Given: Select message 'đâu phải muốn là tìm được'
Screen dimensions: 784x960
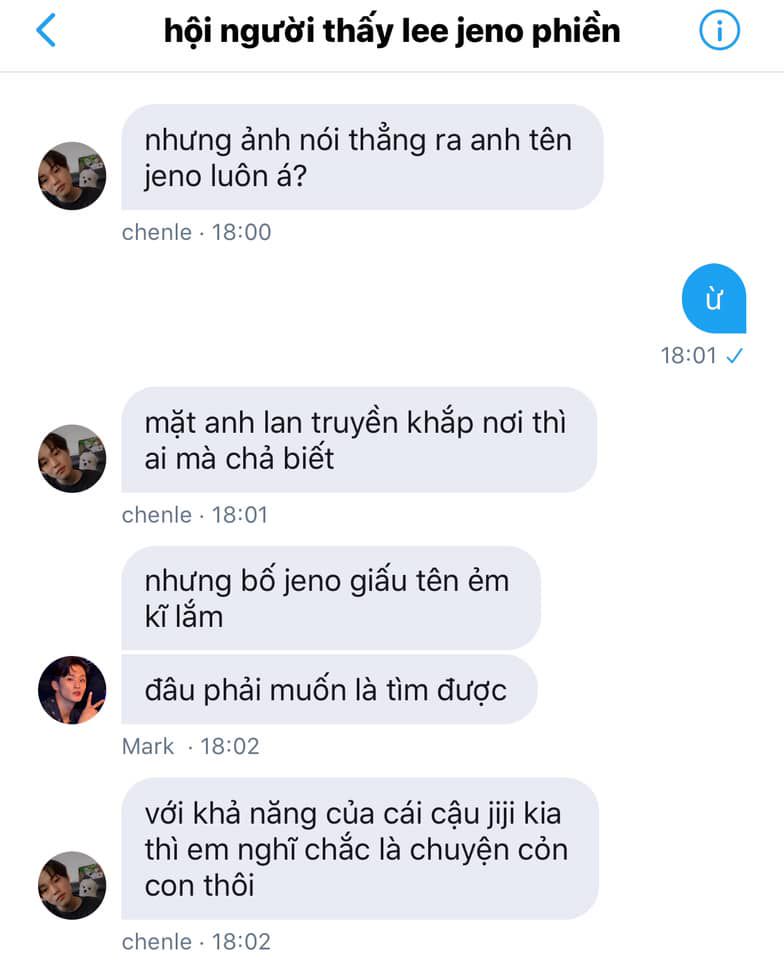Looking at the screenshot, I should [x=329, y=689].
